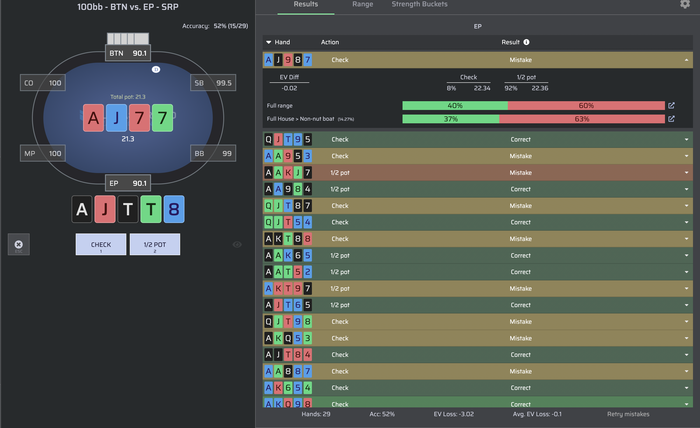
Task: Open the settings gear icon
Action: click(x=685, y=4)
